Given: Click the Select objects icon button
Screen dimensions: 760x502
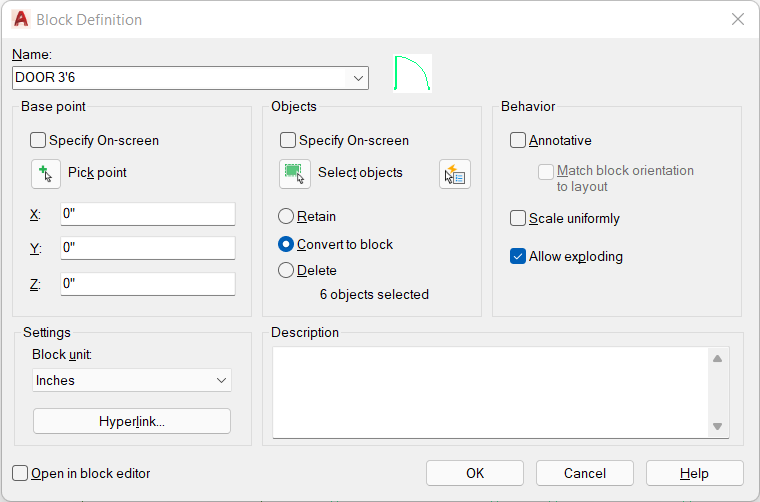Looking at the screenshot, I should tap(295, 174).
